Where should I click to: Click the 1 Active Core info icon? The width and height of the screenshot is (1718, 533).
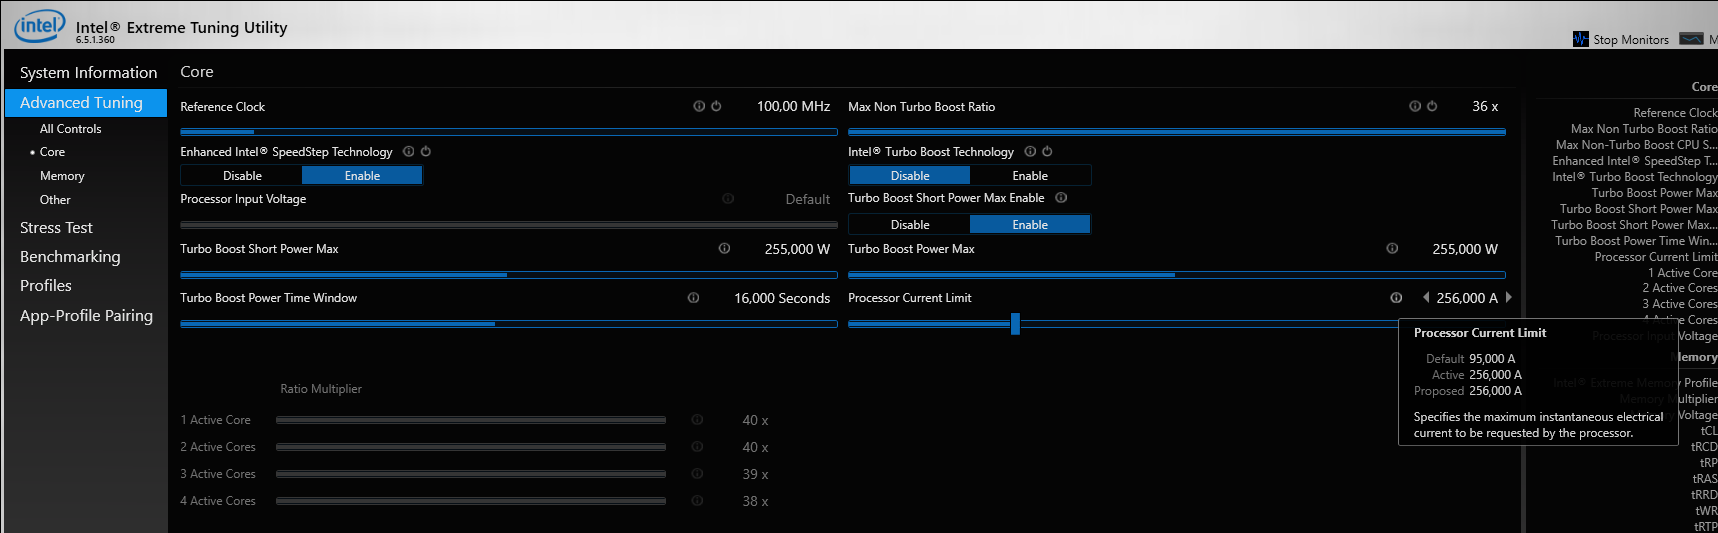[697, 420]
